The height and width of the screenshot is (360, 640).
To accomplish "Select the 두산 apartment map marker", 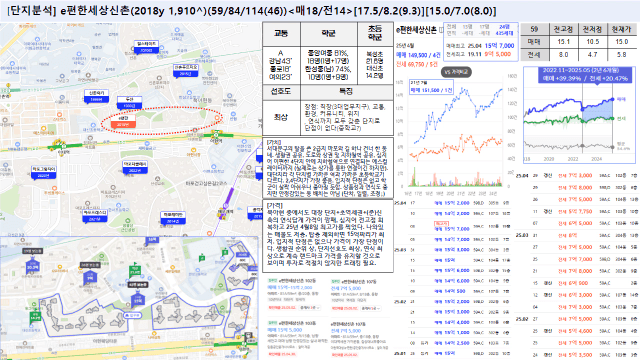I will point(129,102).
